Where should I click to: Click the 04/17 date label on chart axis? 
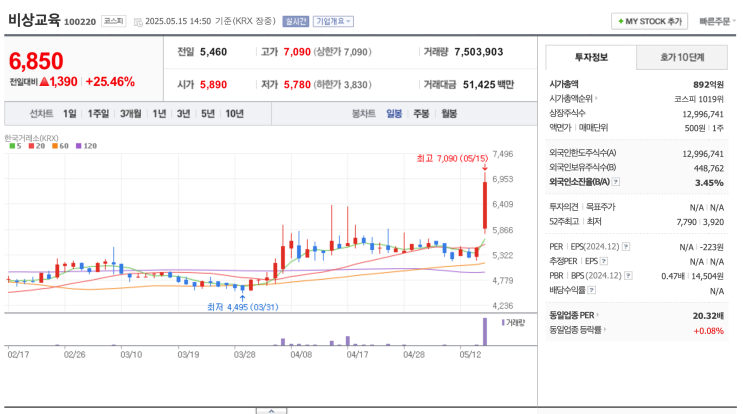coord(357,355)
